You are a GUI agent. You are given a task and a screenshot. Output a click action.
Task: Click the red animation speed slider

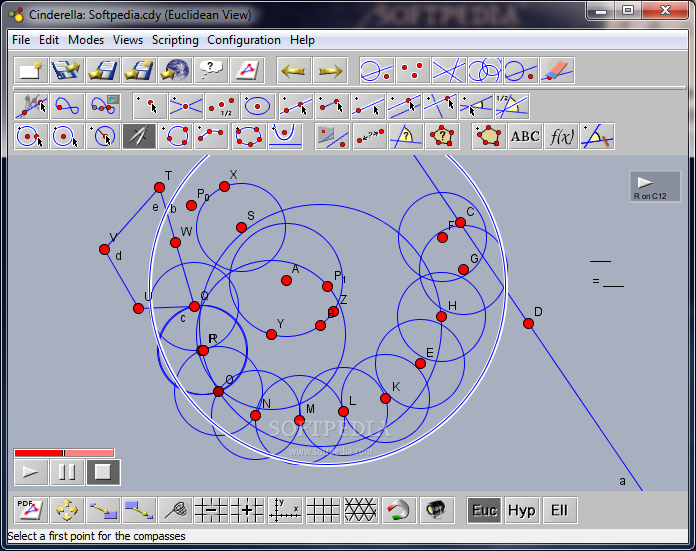(x=63, y=453)
